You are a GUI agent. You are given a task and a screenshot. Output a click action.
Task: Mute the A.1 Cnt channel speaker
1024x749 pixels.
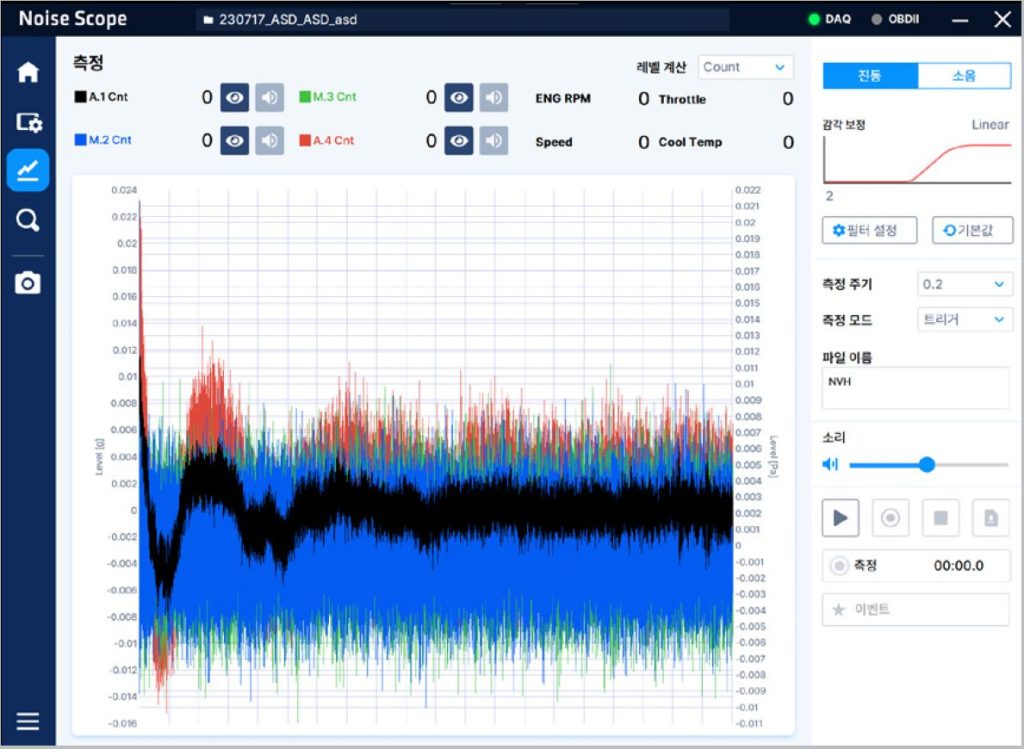tap(269, 98)
